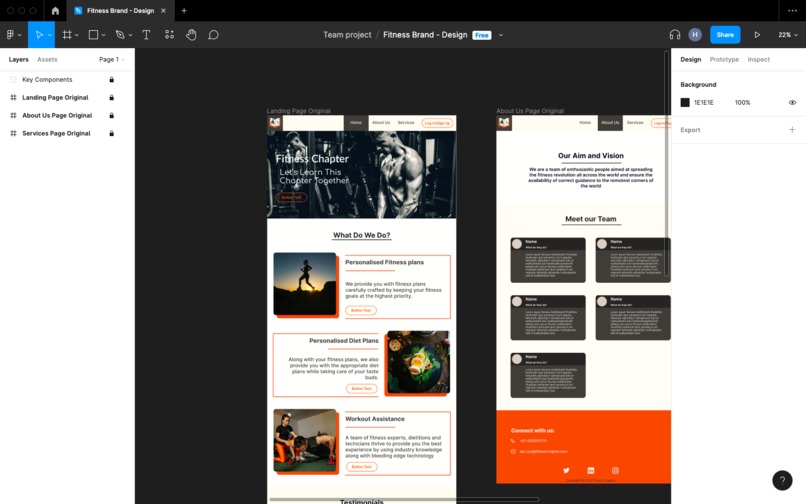Click the Fitness Brand - Design file title
This screenshot has height=504, width=806.
tap(425, 34)
